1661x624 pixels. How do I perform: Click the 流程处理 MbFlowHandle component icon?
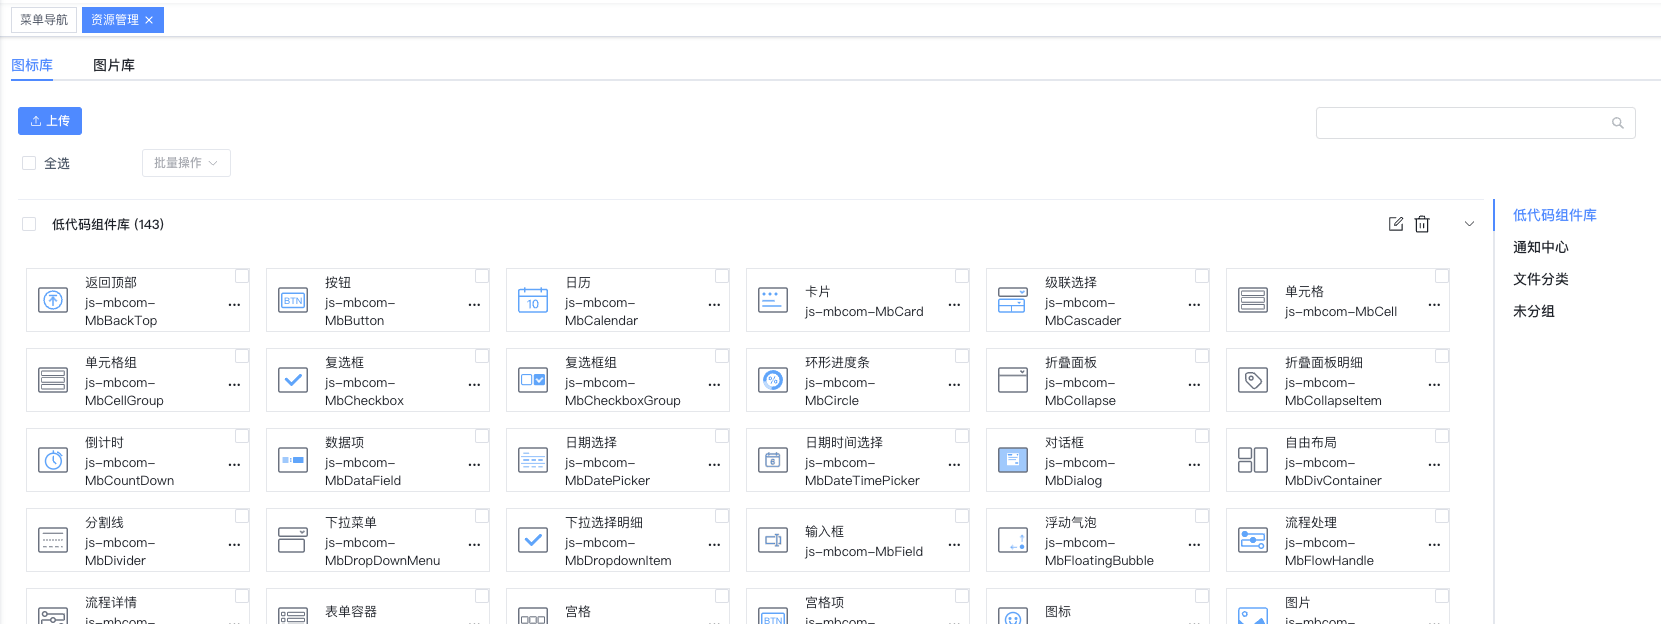(x=1253, y=540)
